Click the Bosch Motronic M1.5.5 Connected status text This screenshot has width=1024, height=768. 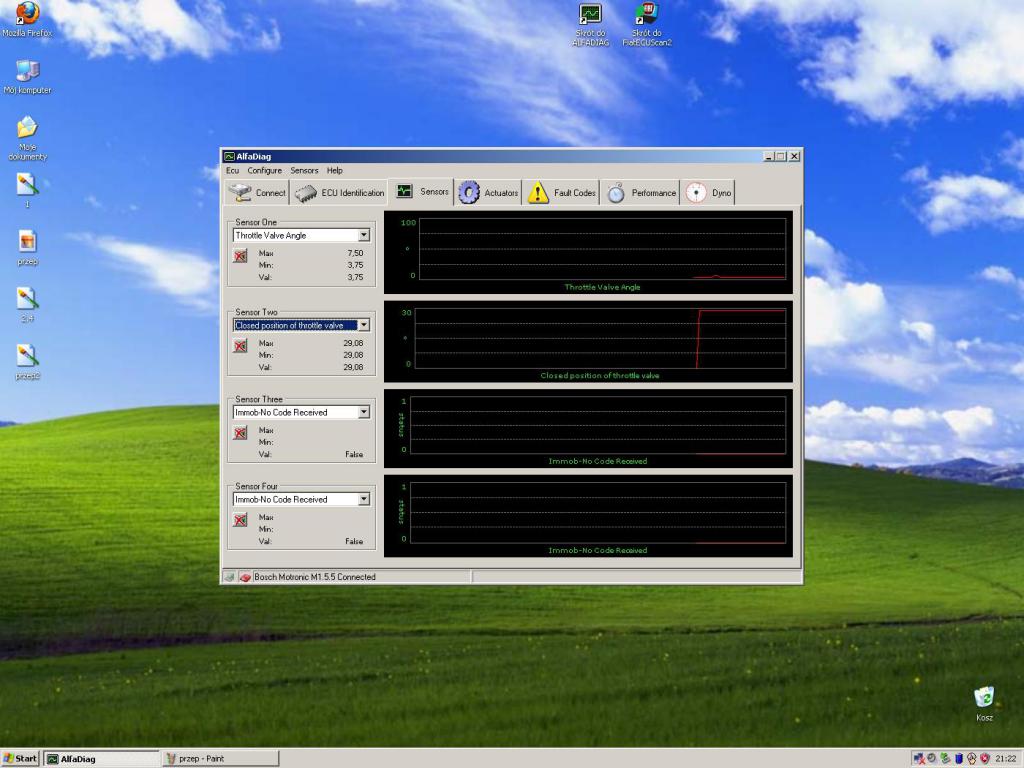click(315, 577)
